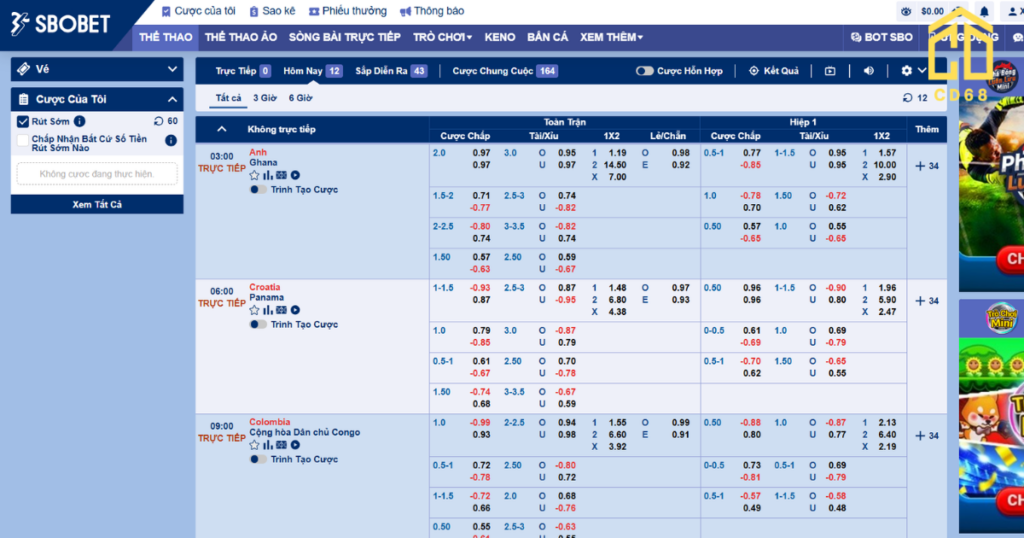
Task: Toggle Cược Hỗn Hợp switch
Action: pos(645,71)
